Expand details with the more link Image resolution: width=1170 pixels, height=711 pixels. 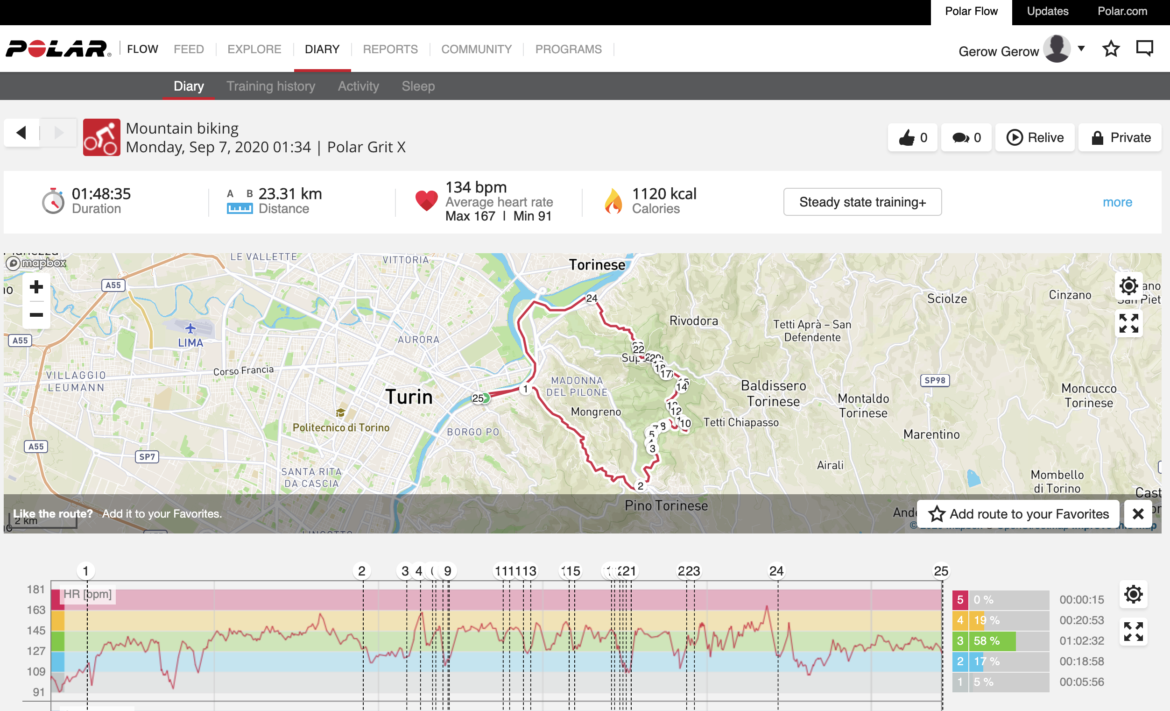(x=1117, y=202)
